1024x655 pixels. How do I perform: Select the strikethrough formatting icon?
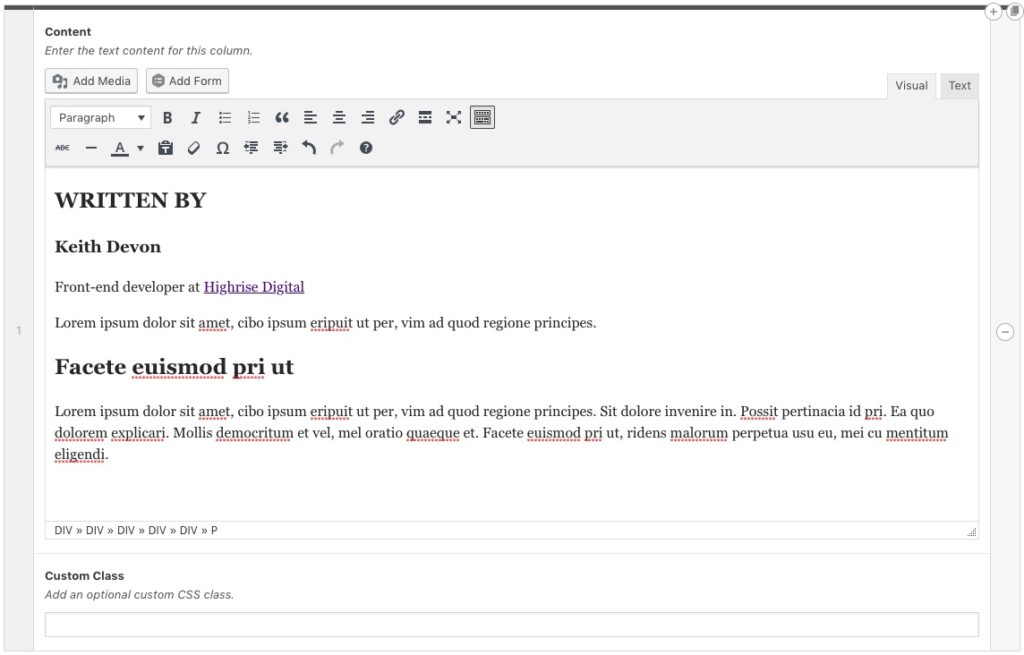[x=61, y=147]
